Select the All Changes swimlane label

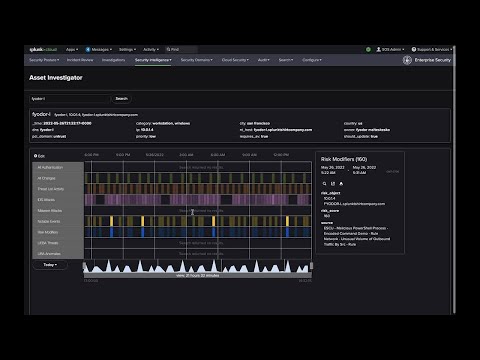pos(58,178)
